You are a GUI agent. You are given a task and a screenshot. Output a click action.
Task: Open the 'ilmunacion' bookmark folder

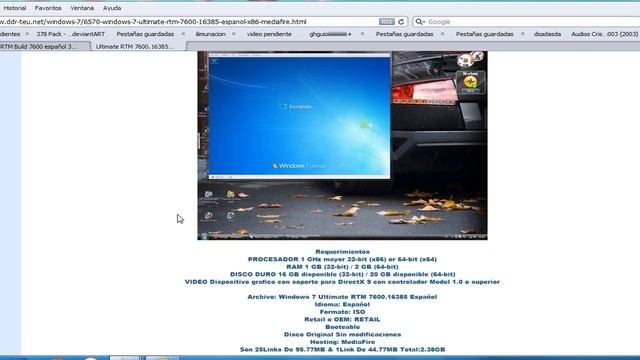210,34
